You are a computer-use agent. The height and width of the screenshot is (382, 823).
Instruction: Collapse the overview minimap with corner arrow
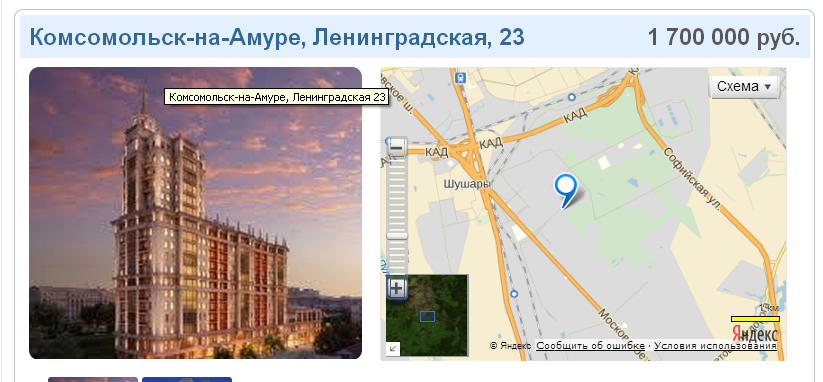tap(392, 349)
